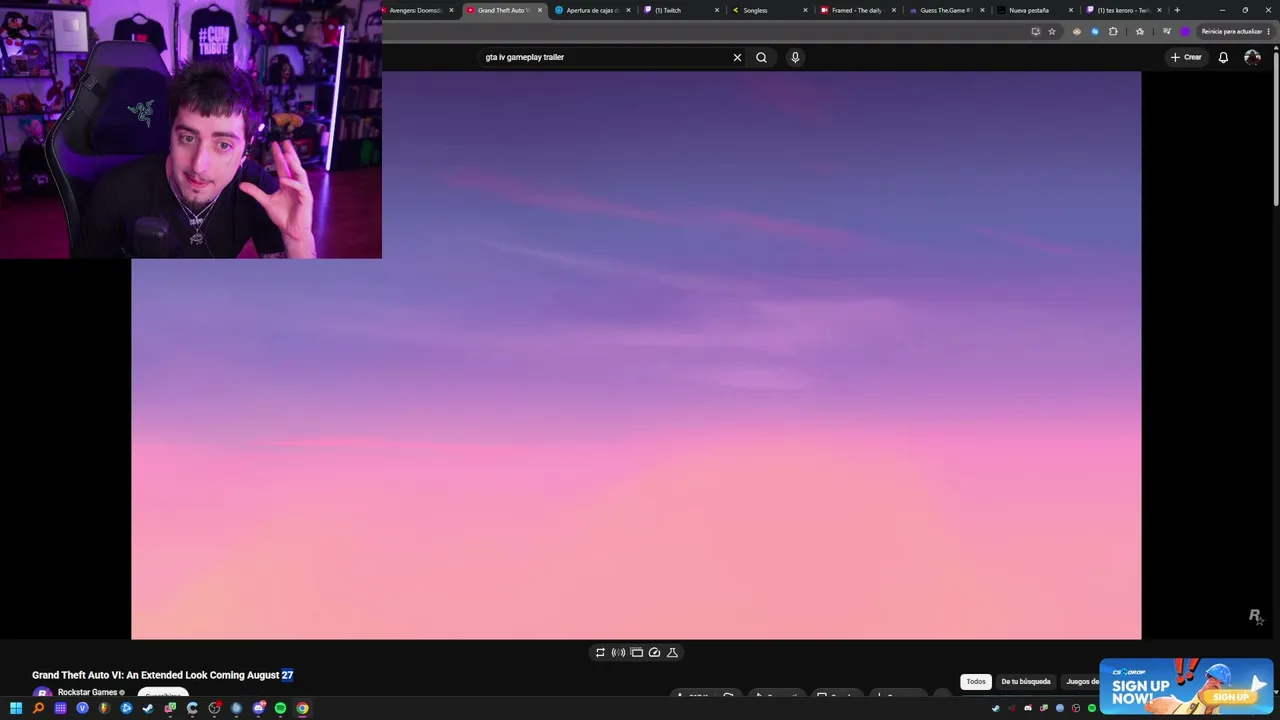Open the Windows Start menu
The width and height of the screenshot is (1280, 720).
16,708
